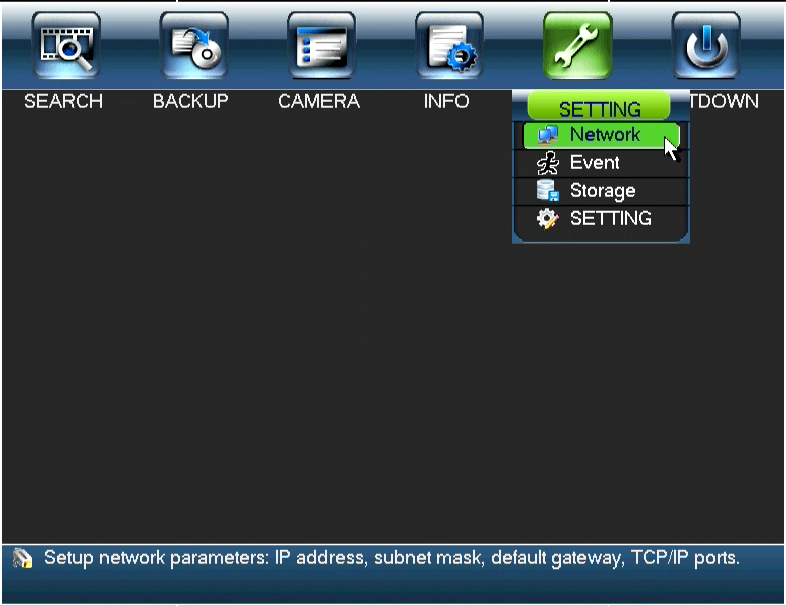Choose SETTING entry at submenu bottom
The width and height of the screenshot is (786, 606).
click(x=602, y=219)
